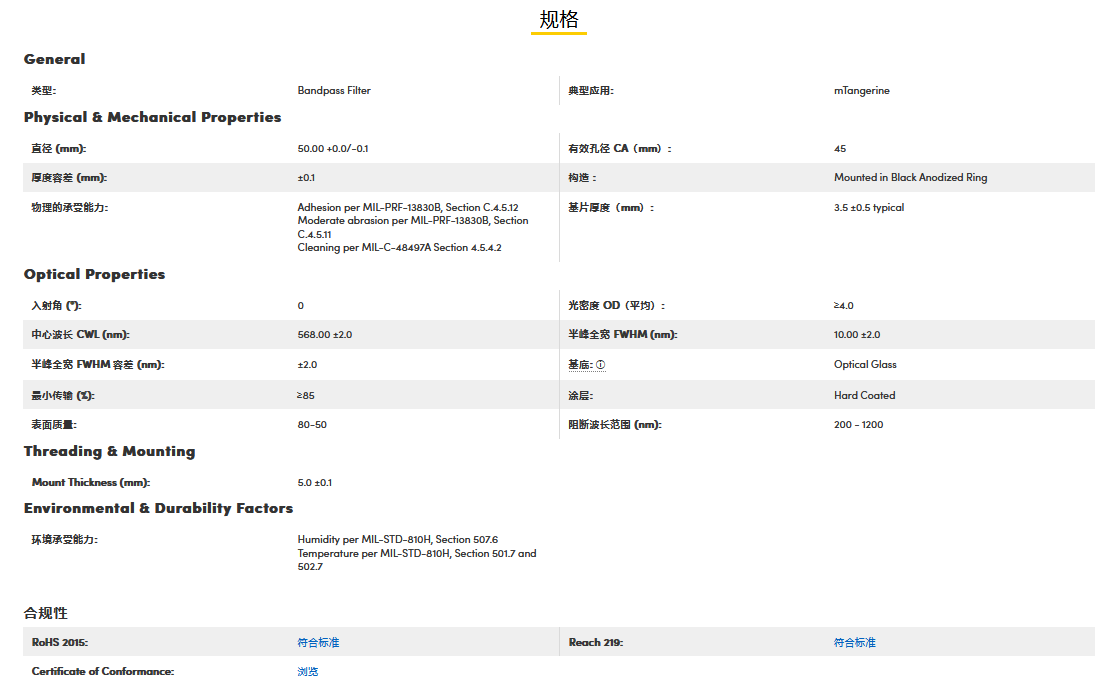Click the Mounted in Black Anodized Ring text

[x=910, y=177]
